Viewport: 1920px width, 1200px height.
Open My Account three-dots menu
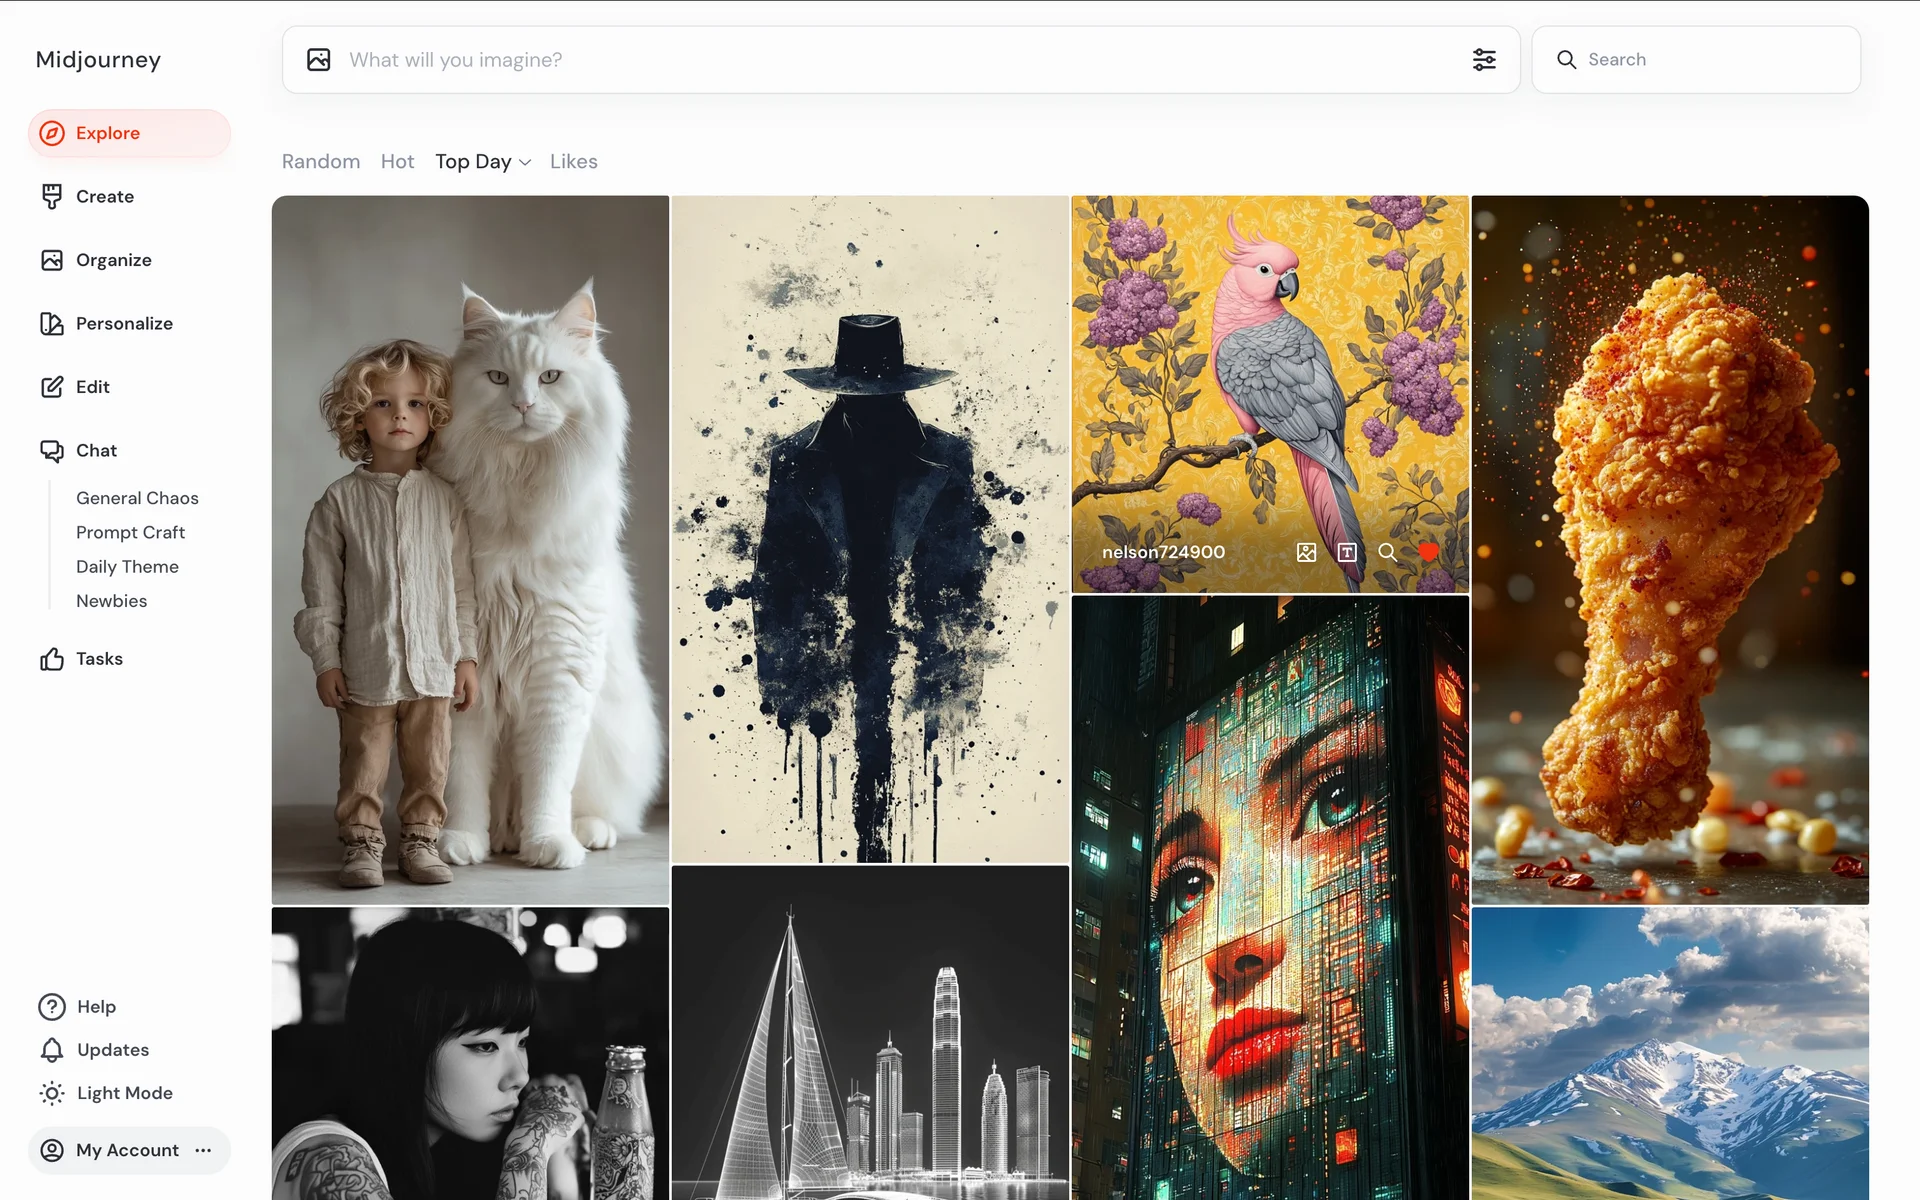[x=204, y=1150]
